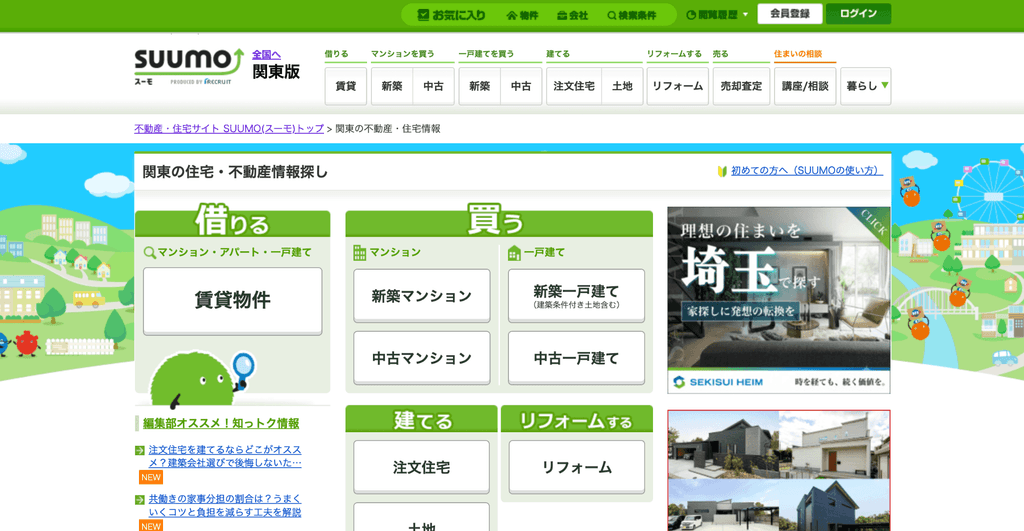Open the Sekisui Heim 埼玉 banner ad
Viewport: 1024px width, 531px height.
(x=778, y=300)
